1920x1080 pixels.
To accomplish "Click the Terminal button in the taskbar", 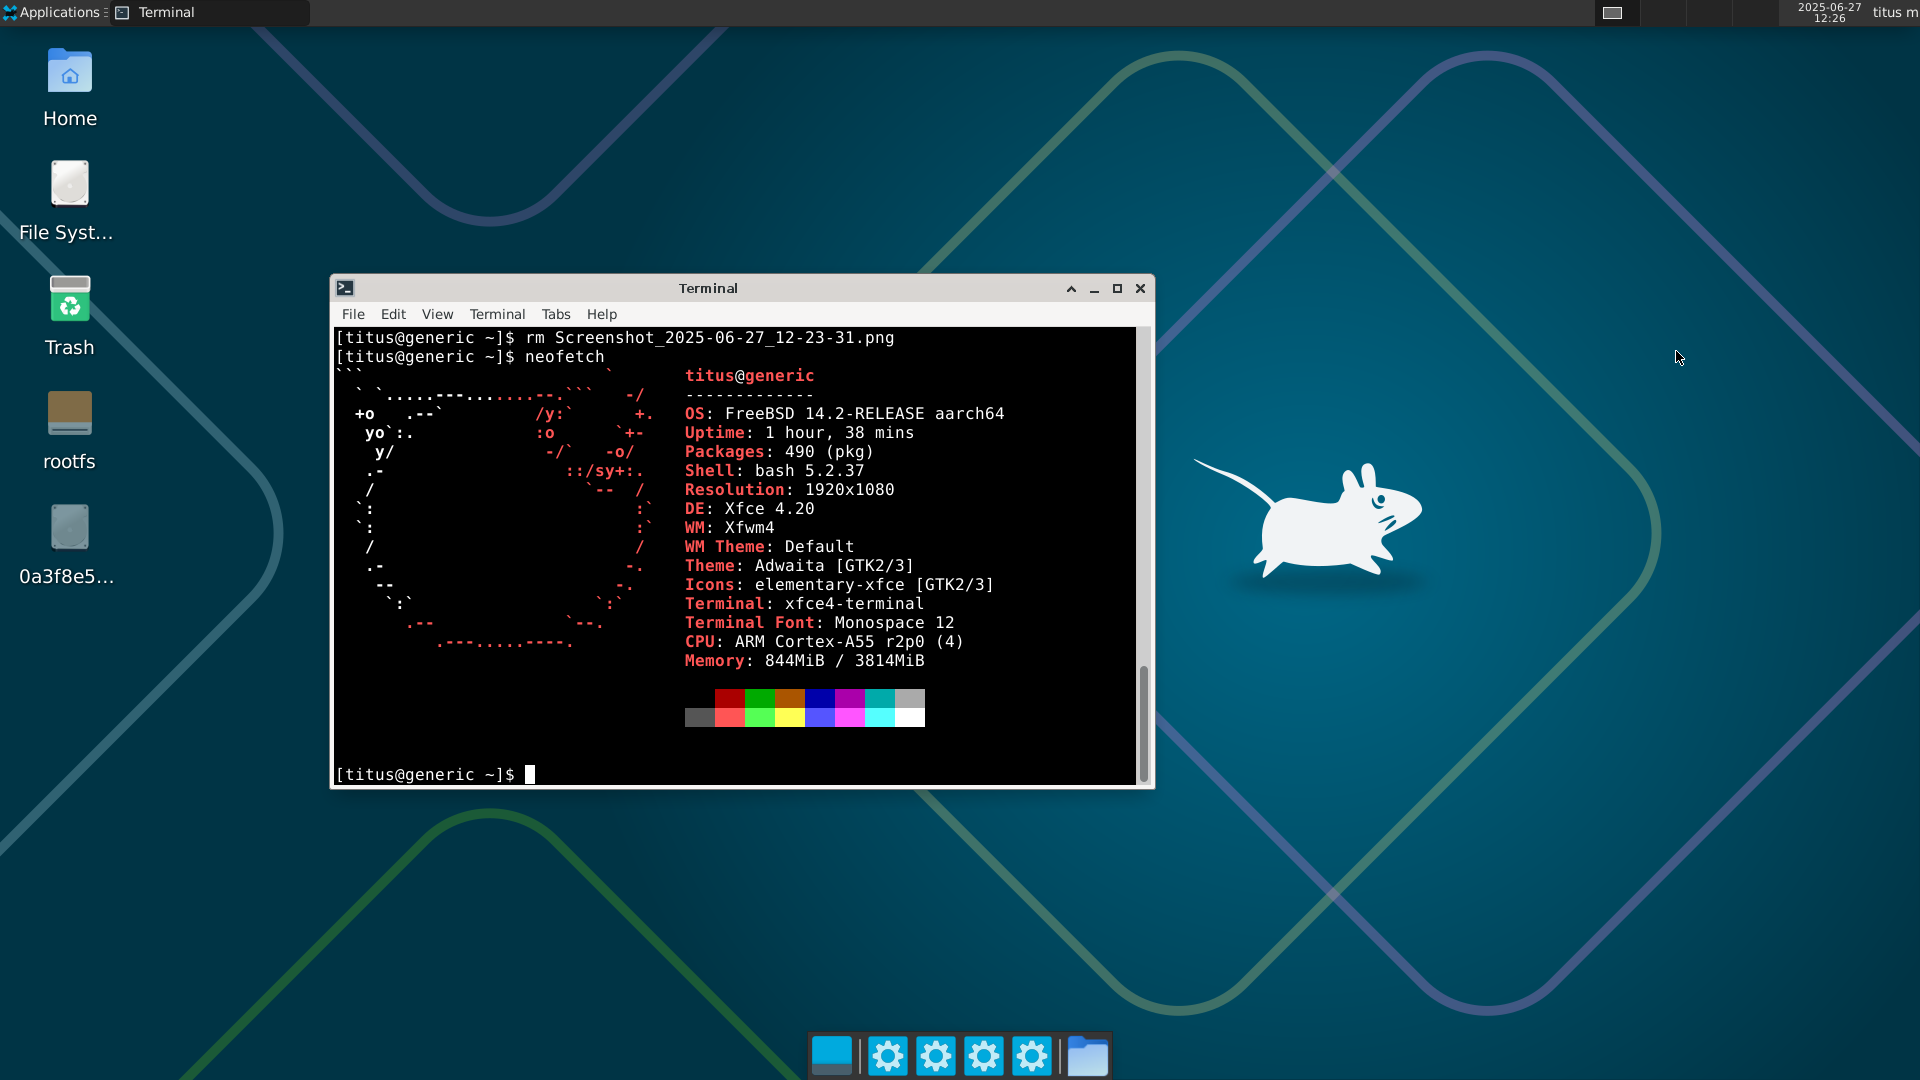I will tap(210, 13).
